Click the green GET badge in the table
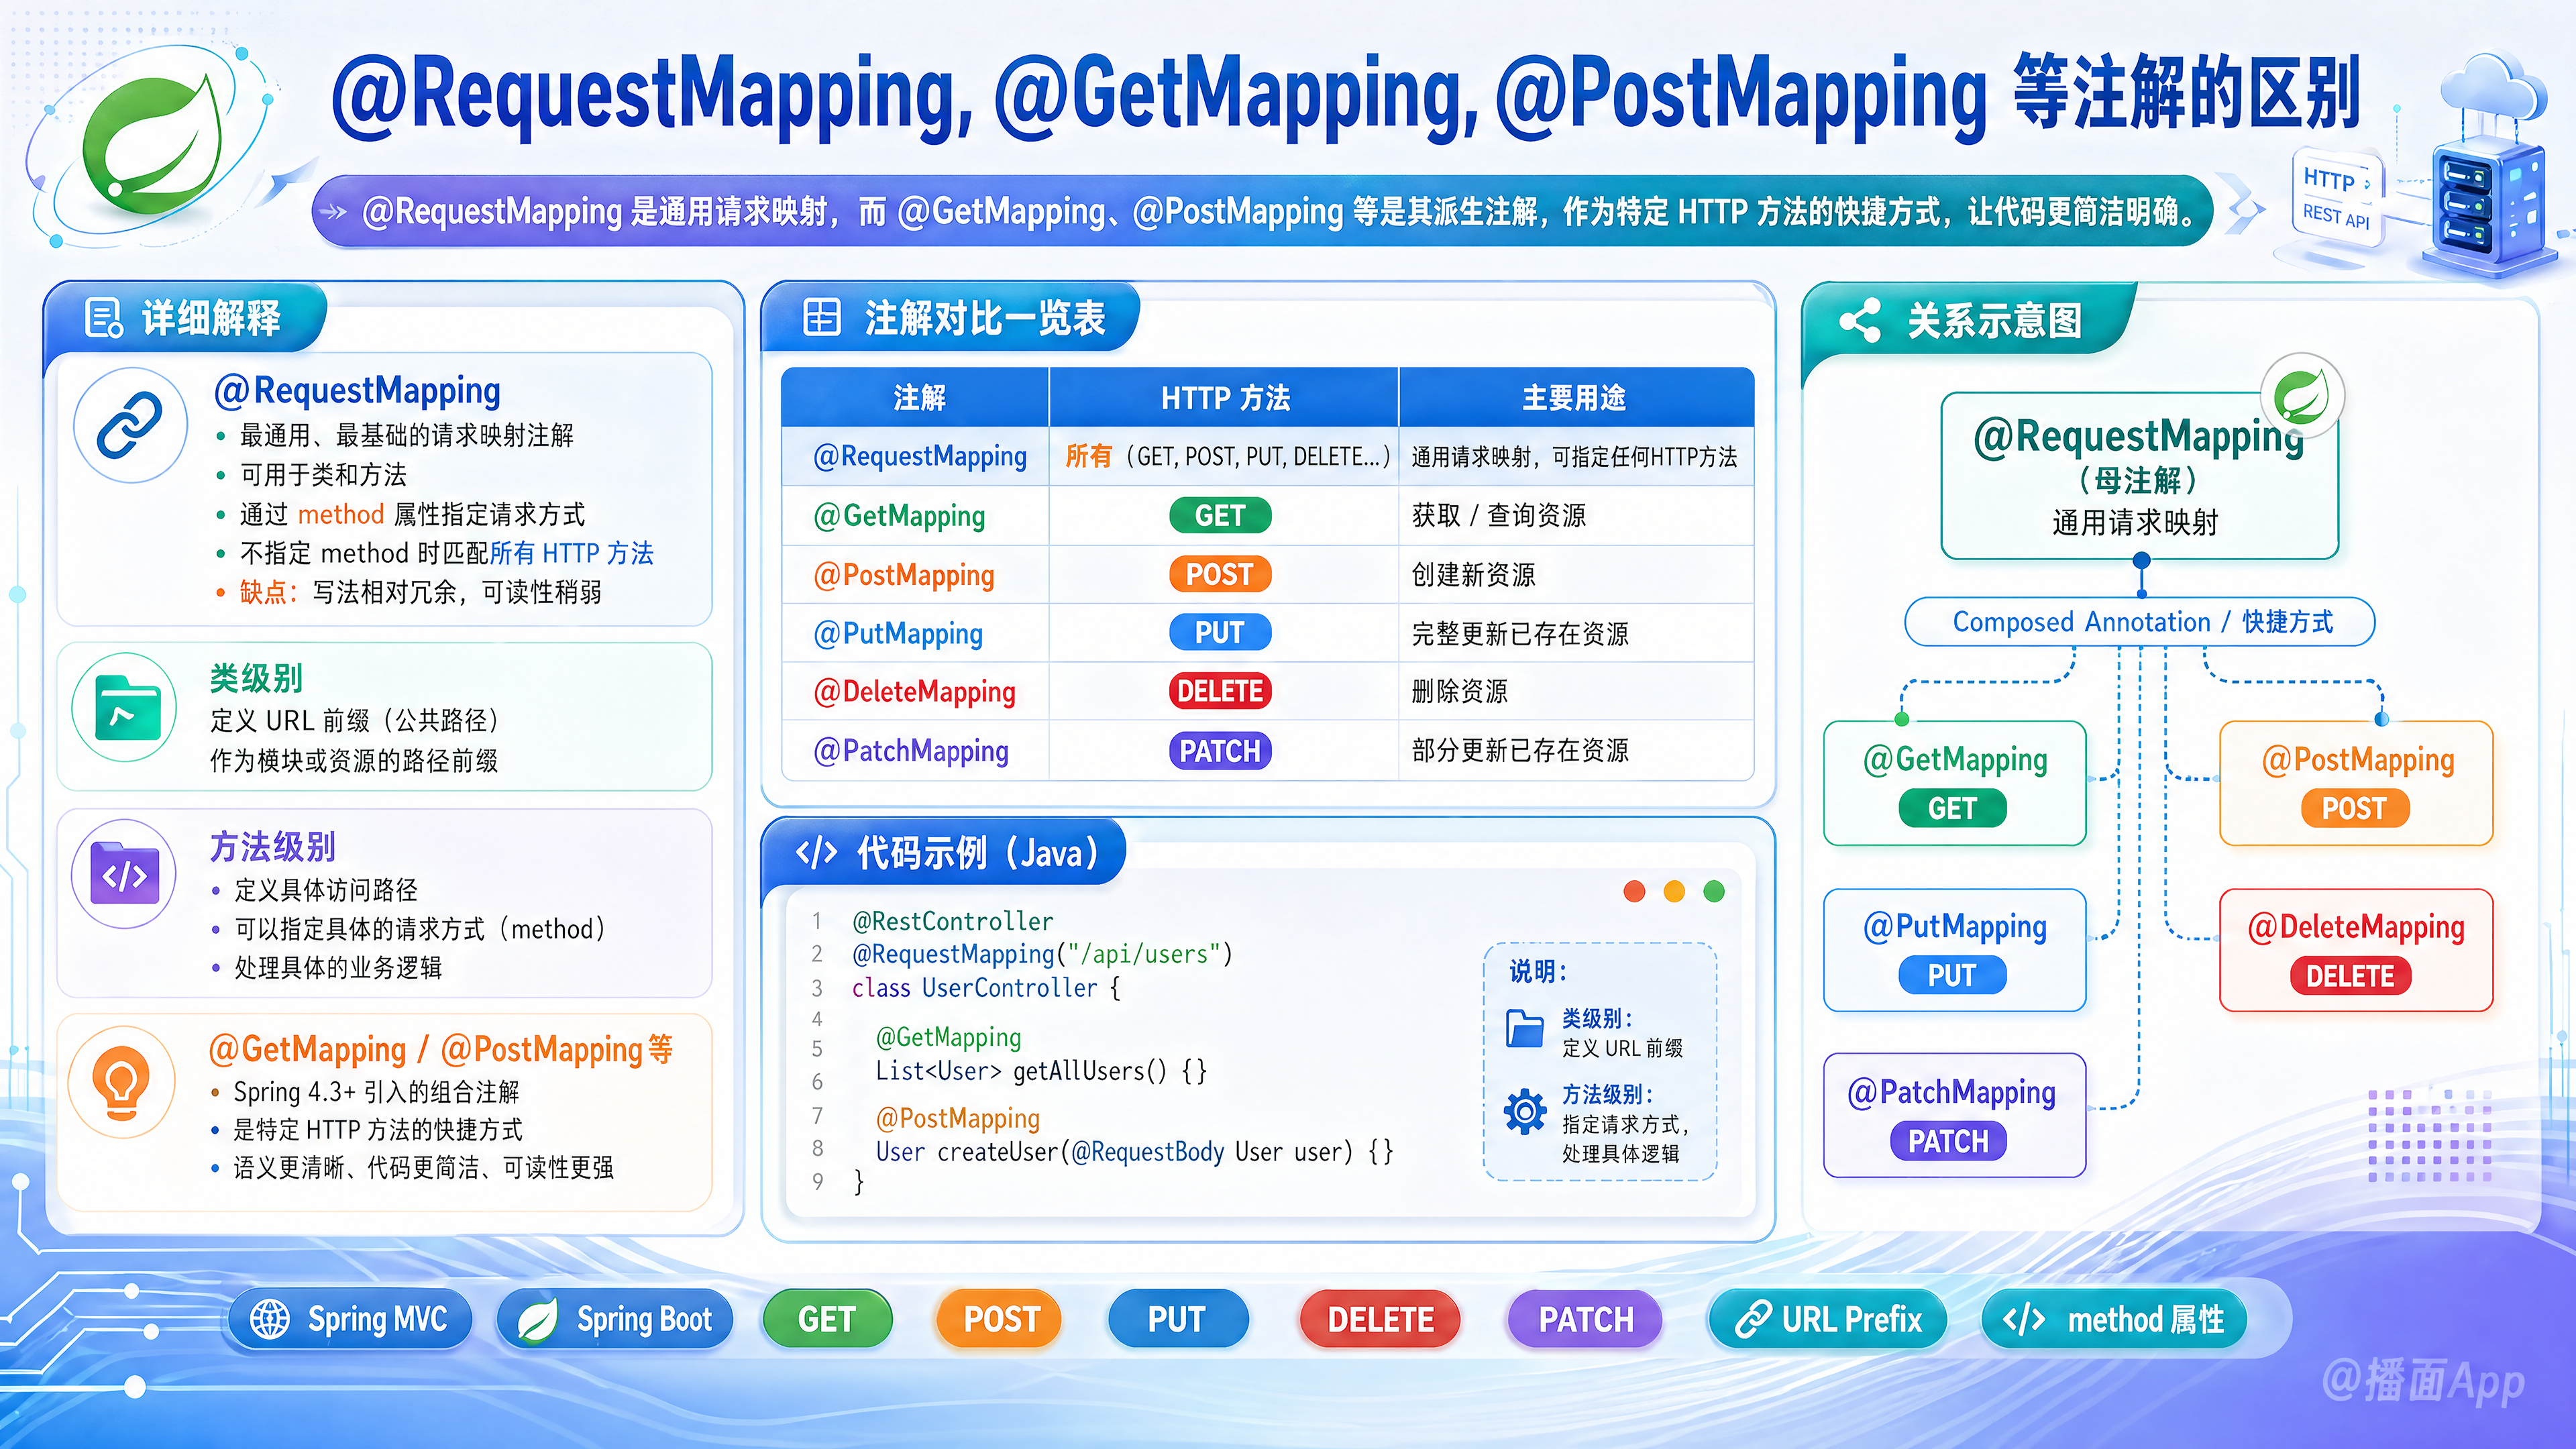Image resolution: width=2576 pixels, height=1449 pixels. [1220, 516]
